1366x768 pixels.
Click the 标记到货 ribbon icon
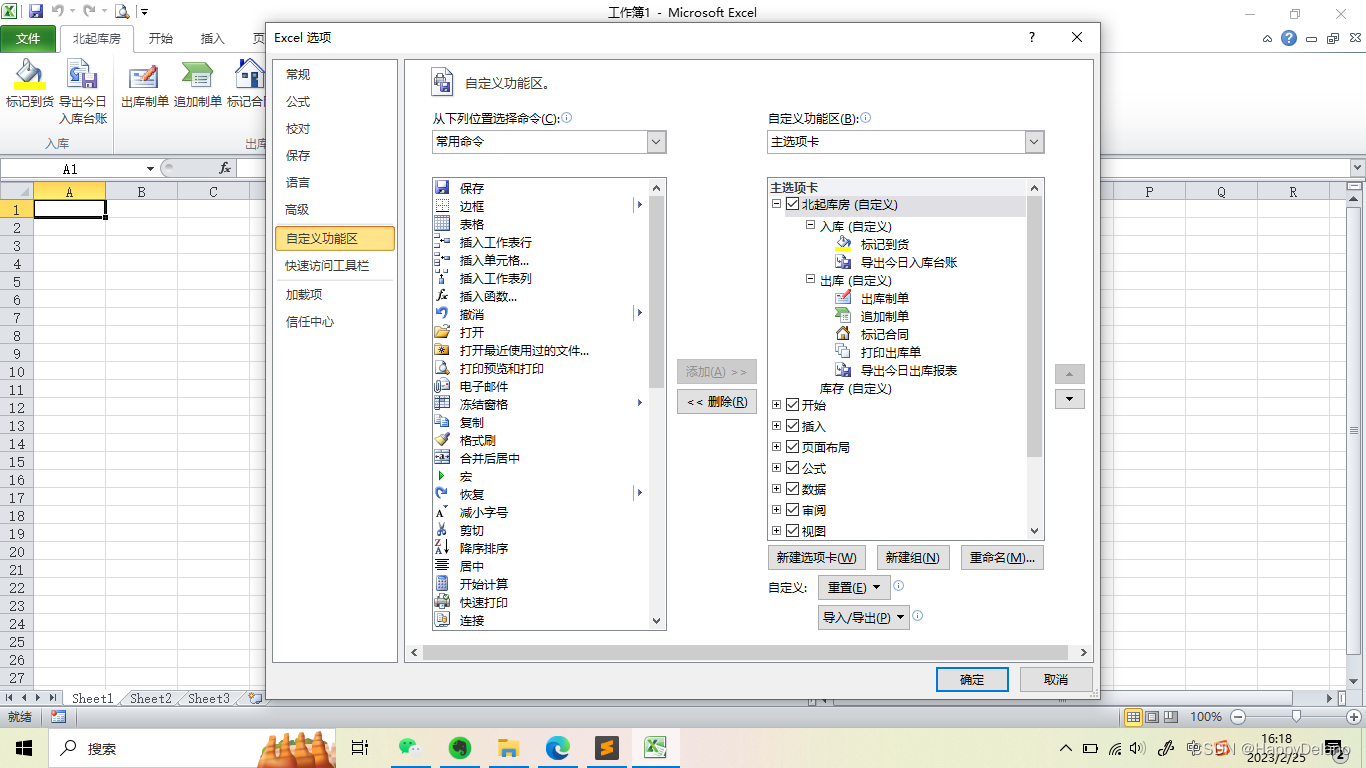coord(30,84)
